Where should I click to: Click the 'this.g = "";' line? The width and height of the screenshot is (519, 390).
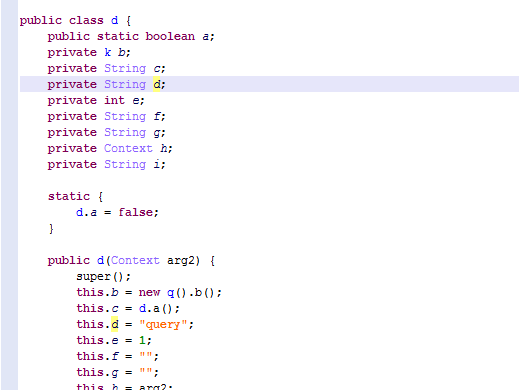(117, 372)
